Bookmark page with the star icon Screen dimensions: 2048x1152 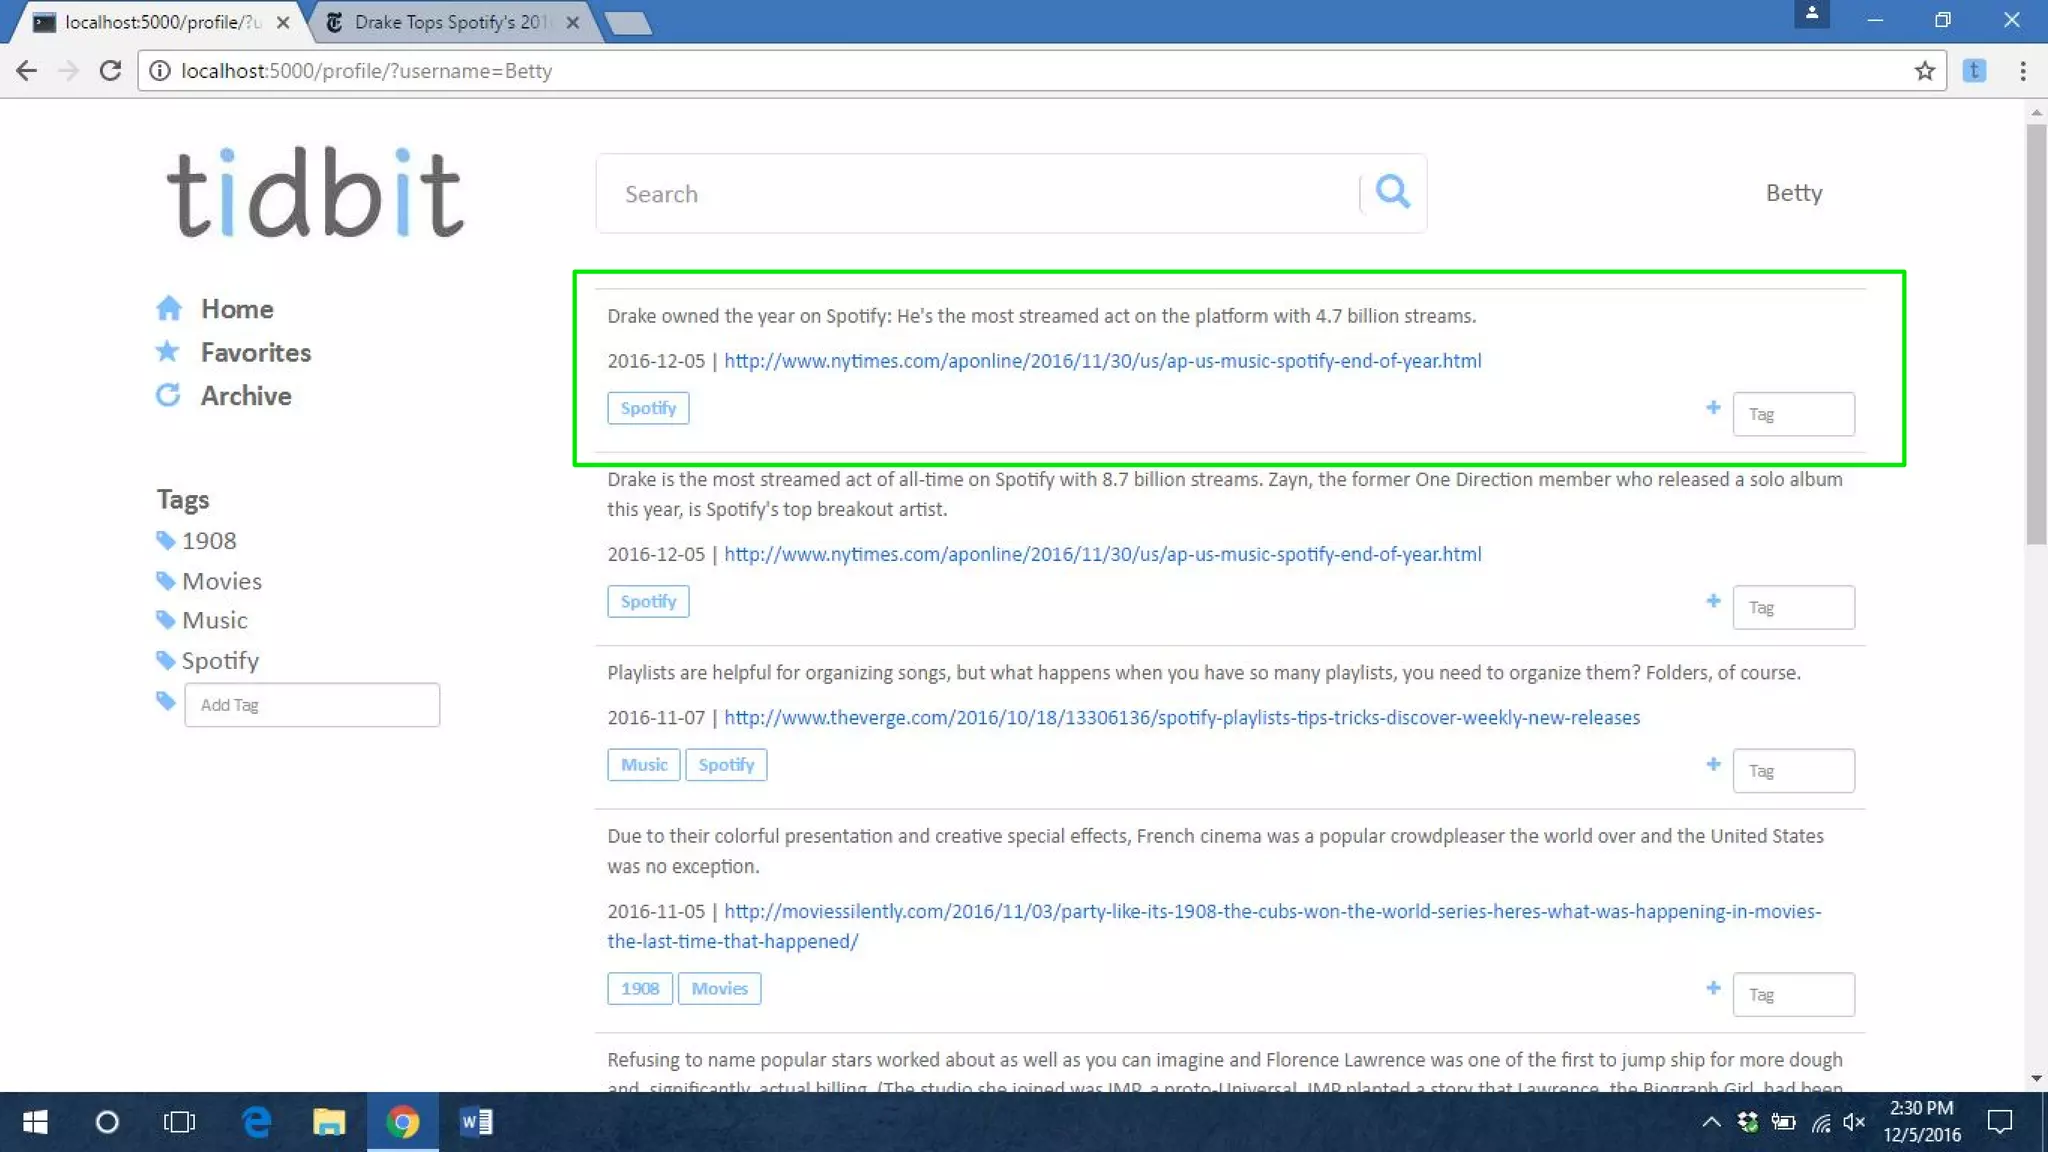(1924, 71)
